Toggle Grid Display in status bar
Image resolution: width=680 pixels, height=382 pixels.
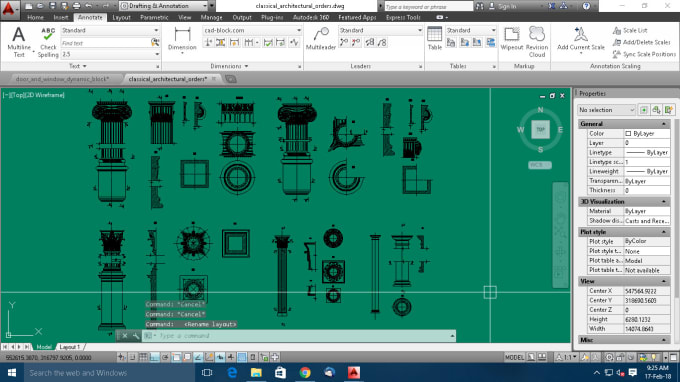(x=143, y=357)
